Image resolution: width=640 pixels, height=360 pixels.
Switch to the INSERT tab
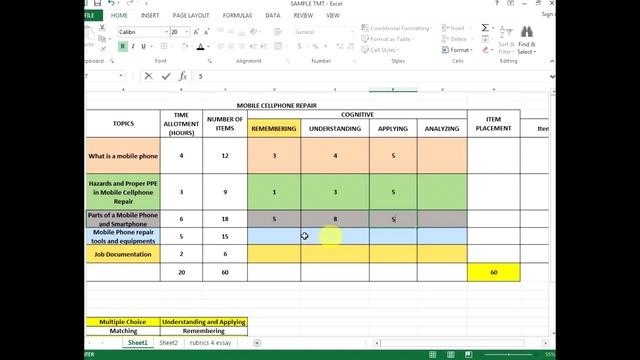click(150, 16)
